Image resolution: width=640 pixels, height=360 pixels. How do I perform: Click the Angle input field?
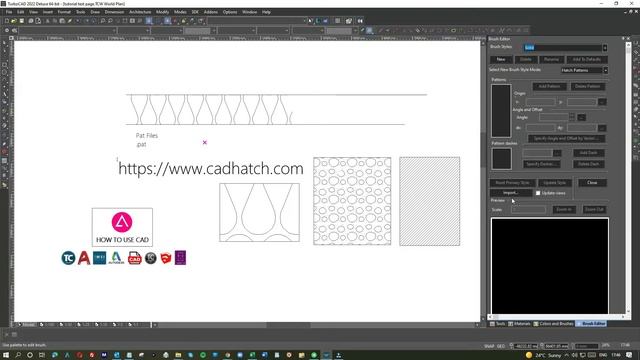click(x=554, y=118)
